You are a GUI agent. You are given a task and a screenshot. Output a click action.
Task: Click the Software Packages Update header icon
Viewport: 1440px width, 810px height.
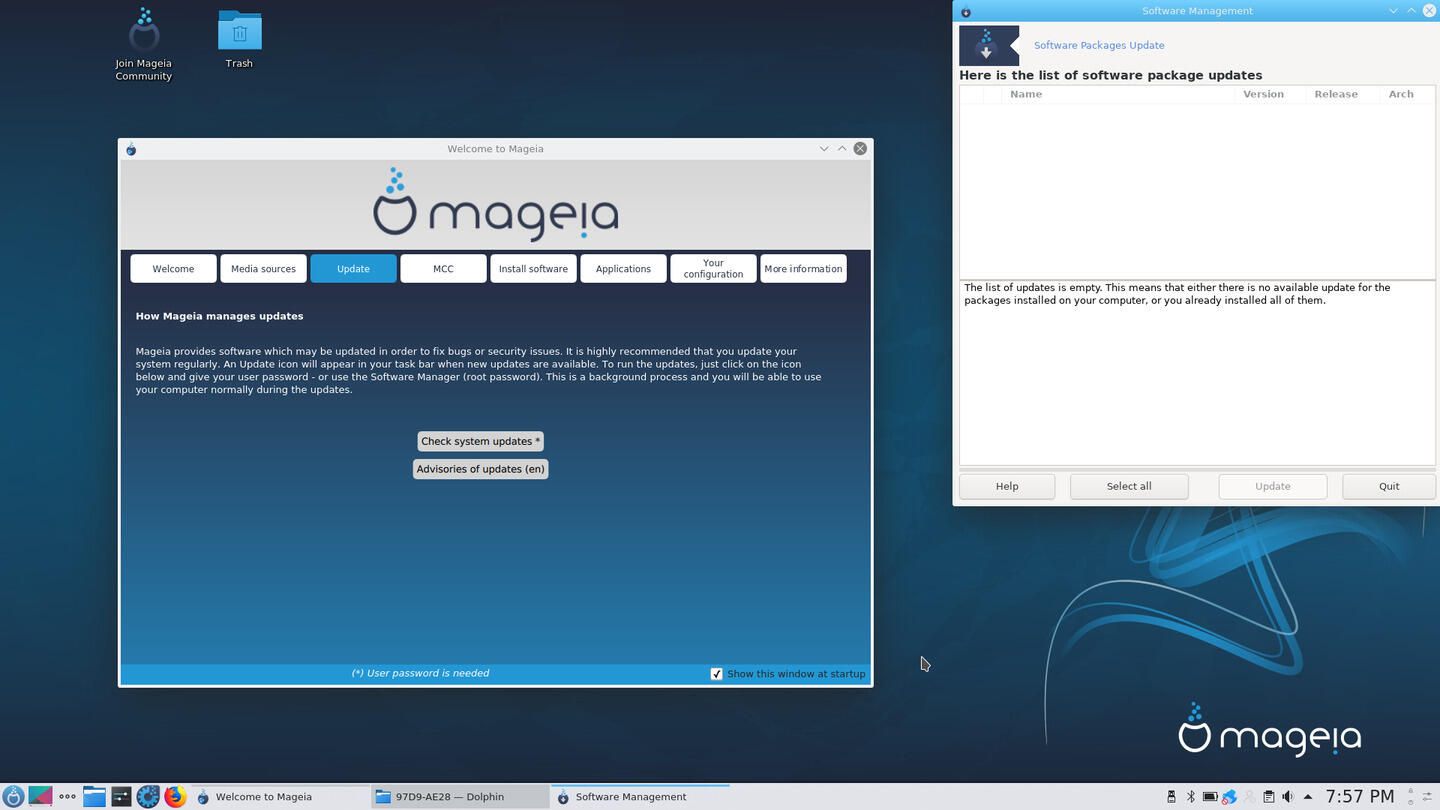pyautogui.click(x=988, y=46)
